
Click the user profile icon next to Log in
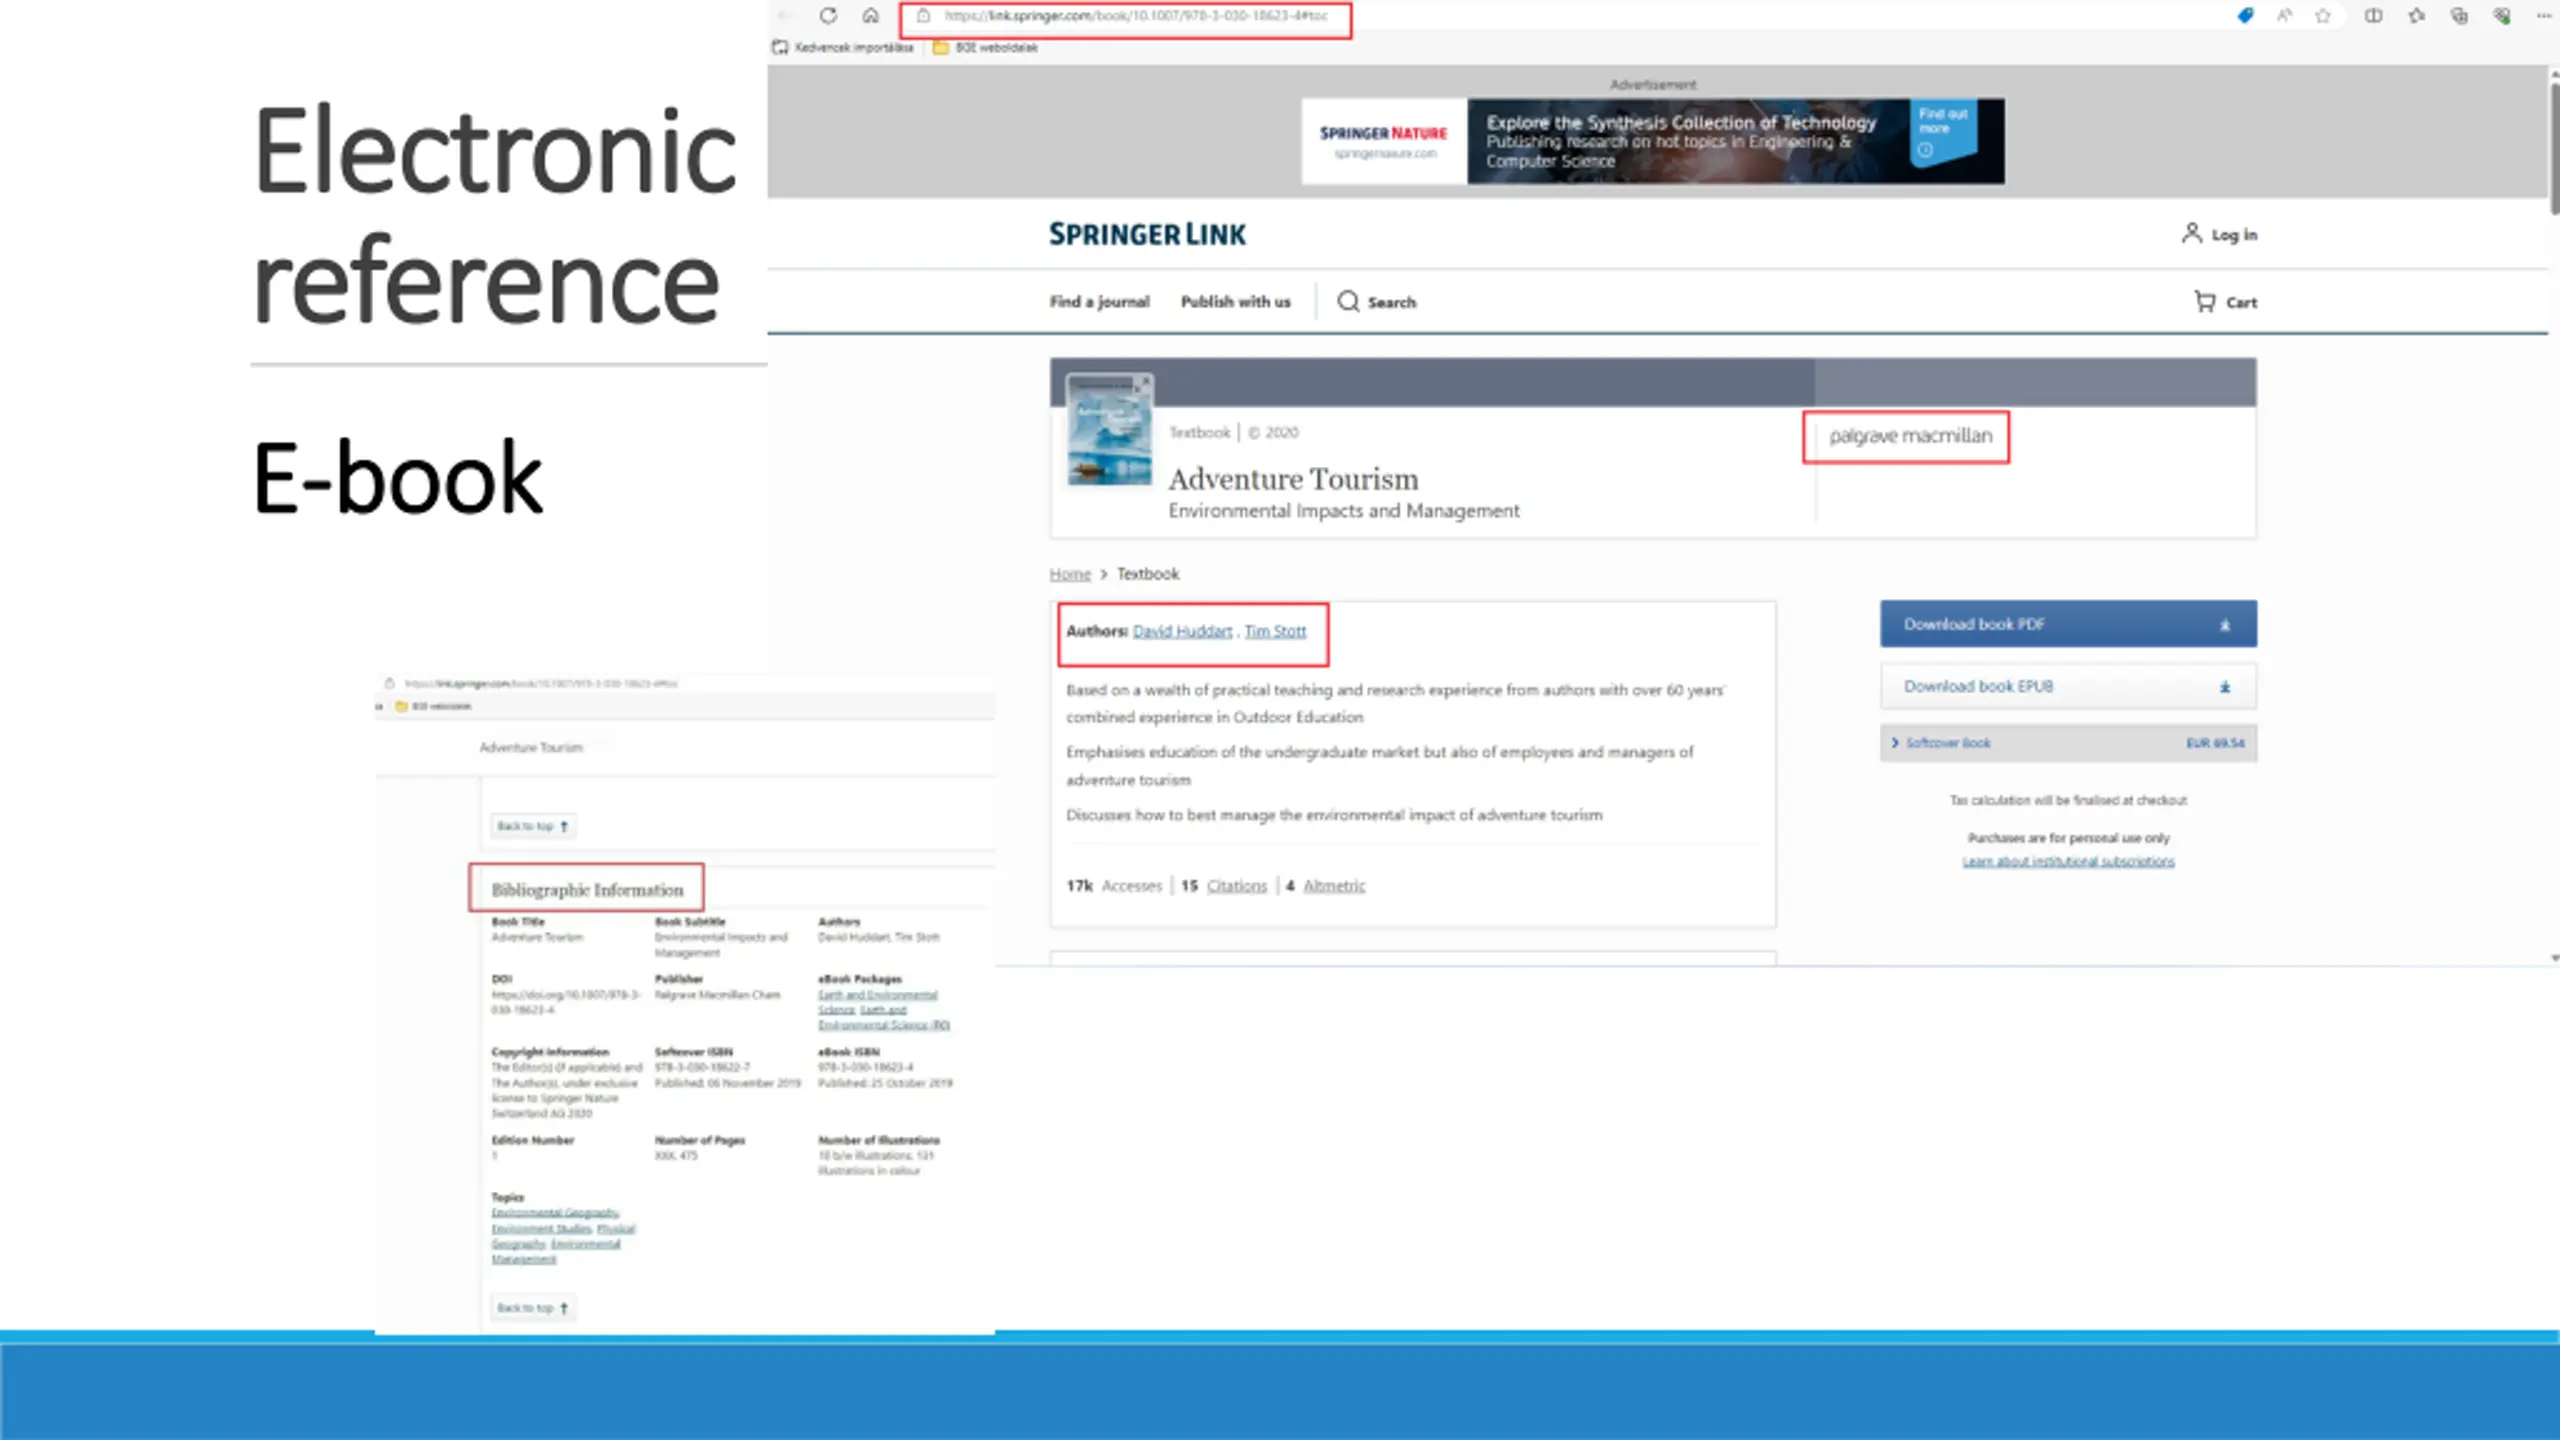pyautogui.click(x=2191, y=233)
